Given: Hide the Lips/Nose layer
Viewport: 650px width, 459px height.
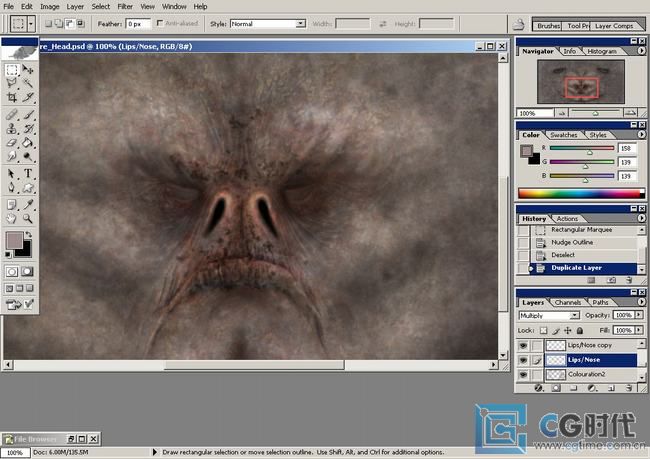Looking at the screenshot, I should [x=523, y=360].
